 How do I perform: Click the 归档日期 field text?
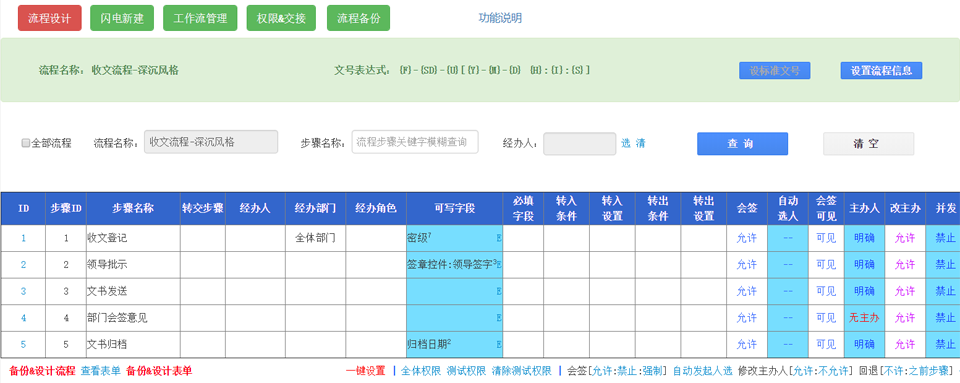[x=429, y=344]
